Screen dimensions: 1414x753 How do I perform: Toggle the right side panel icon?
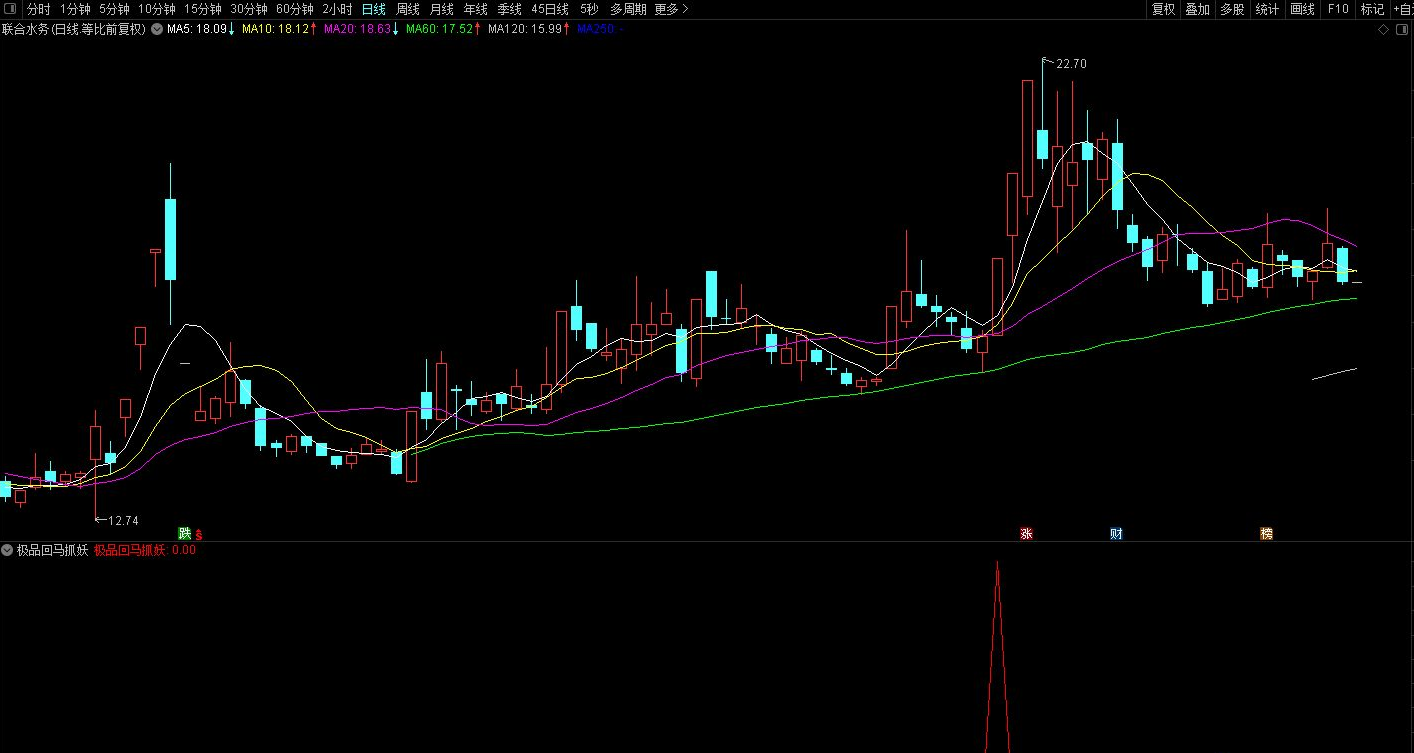pyautogui.click(x=1402, y=29)
